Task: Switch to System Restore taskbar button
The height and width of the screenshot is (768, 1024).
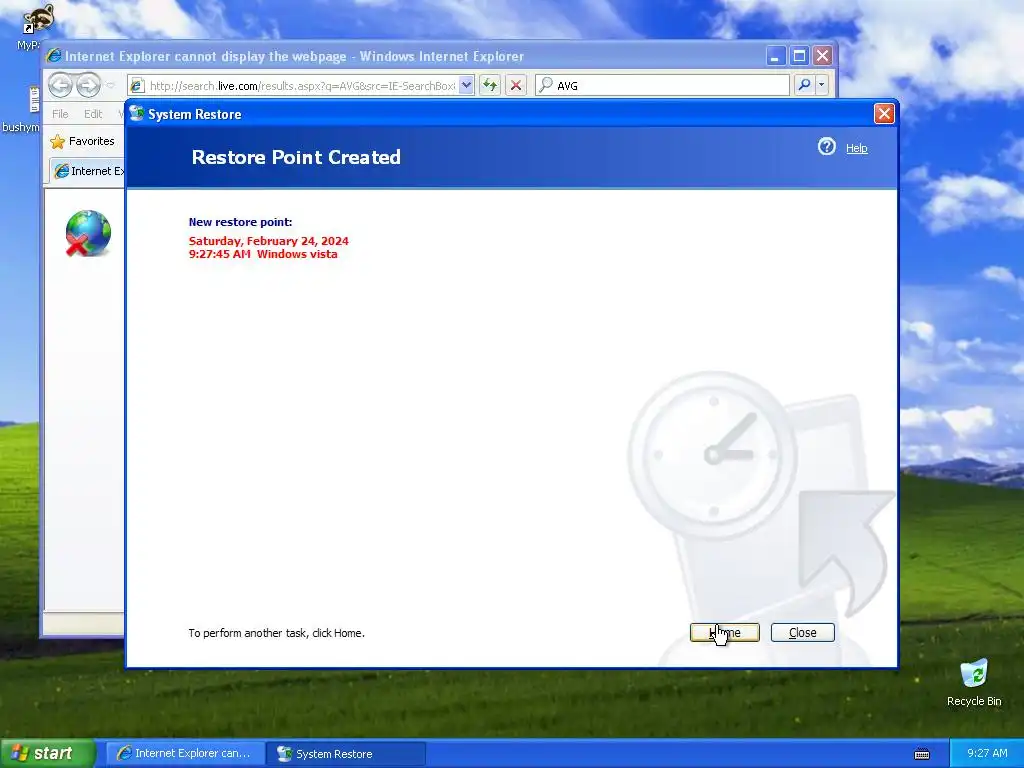Action: point(346,754)
